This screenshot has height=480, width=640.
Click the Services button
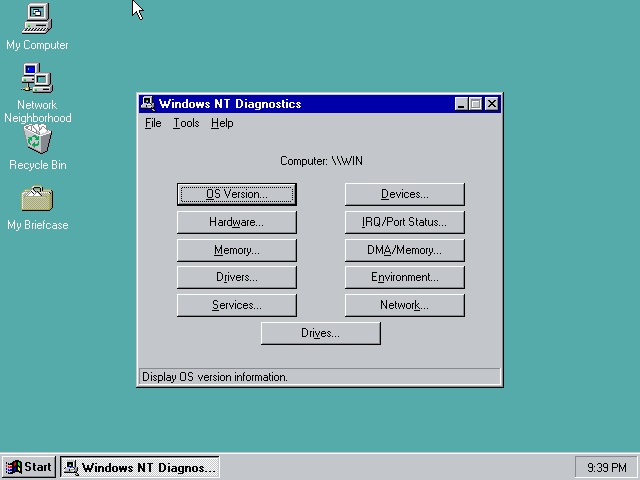coord(236,305)
